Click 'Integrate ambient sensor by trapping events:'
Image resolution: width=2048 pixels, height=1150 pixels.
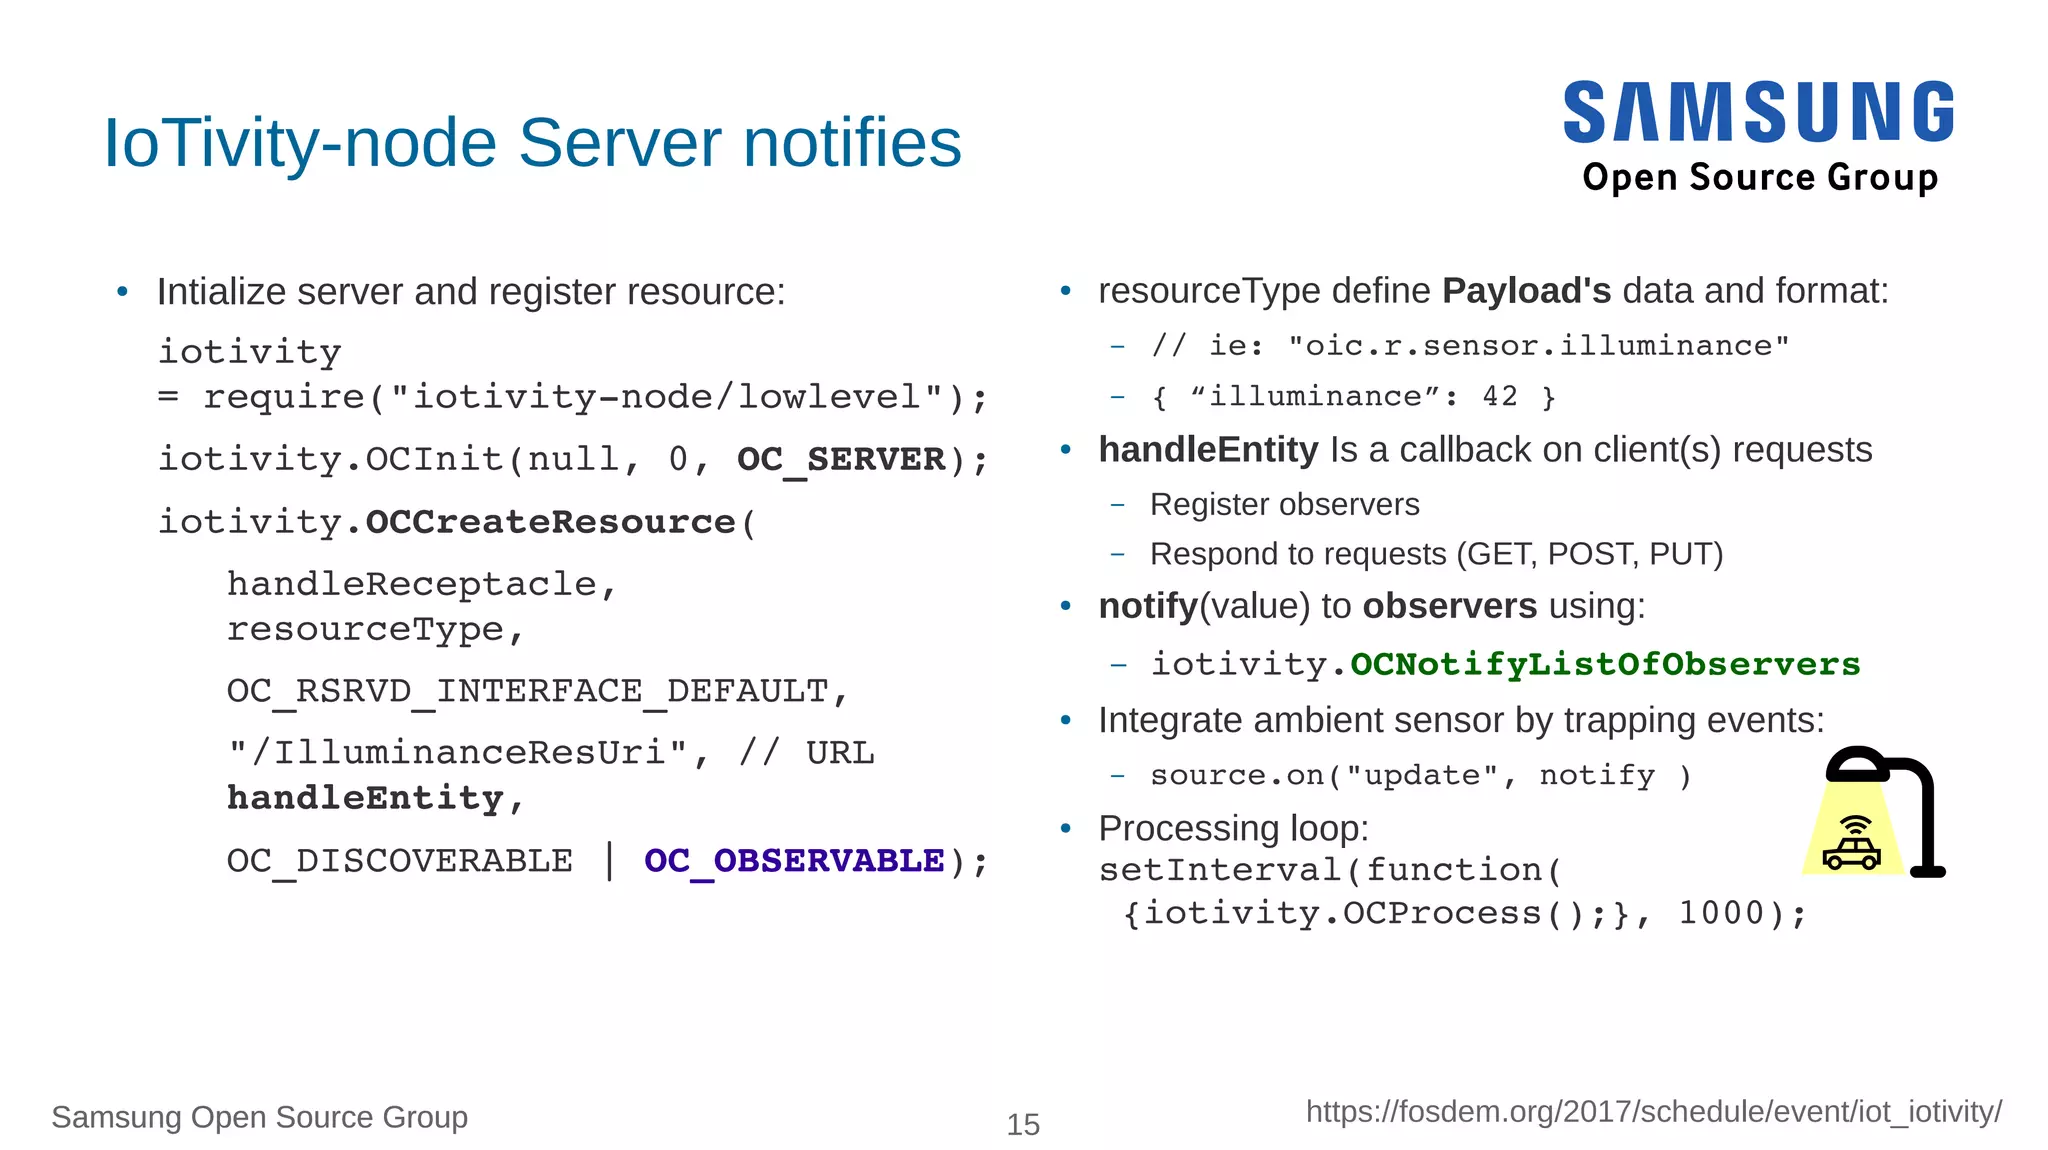click(1462, 720)
